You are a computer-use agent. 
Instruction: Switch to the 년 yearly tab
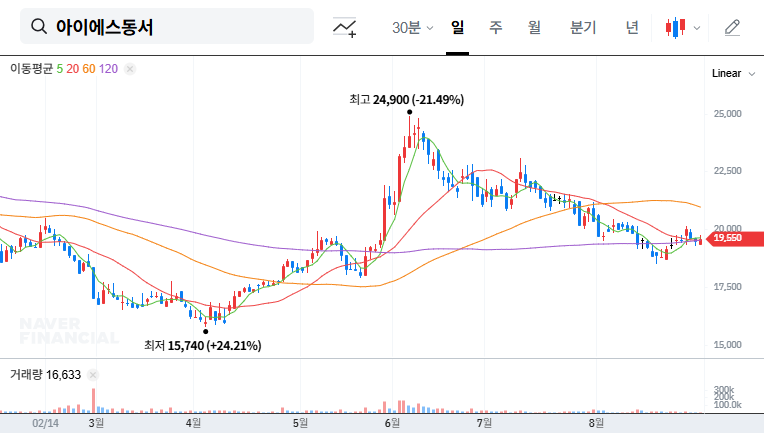[x=632, y=27]
